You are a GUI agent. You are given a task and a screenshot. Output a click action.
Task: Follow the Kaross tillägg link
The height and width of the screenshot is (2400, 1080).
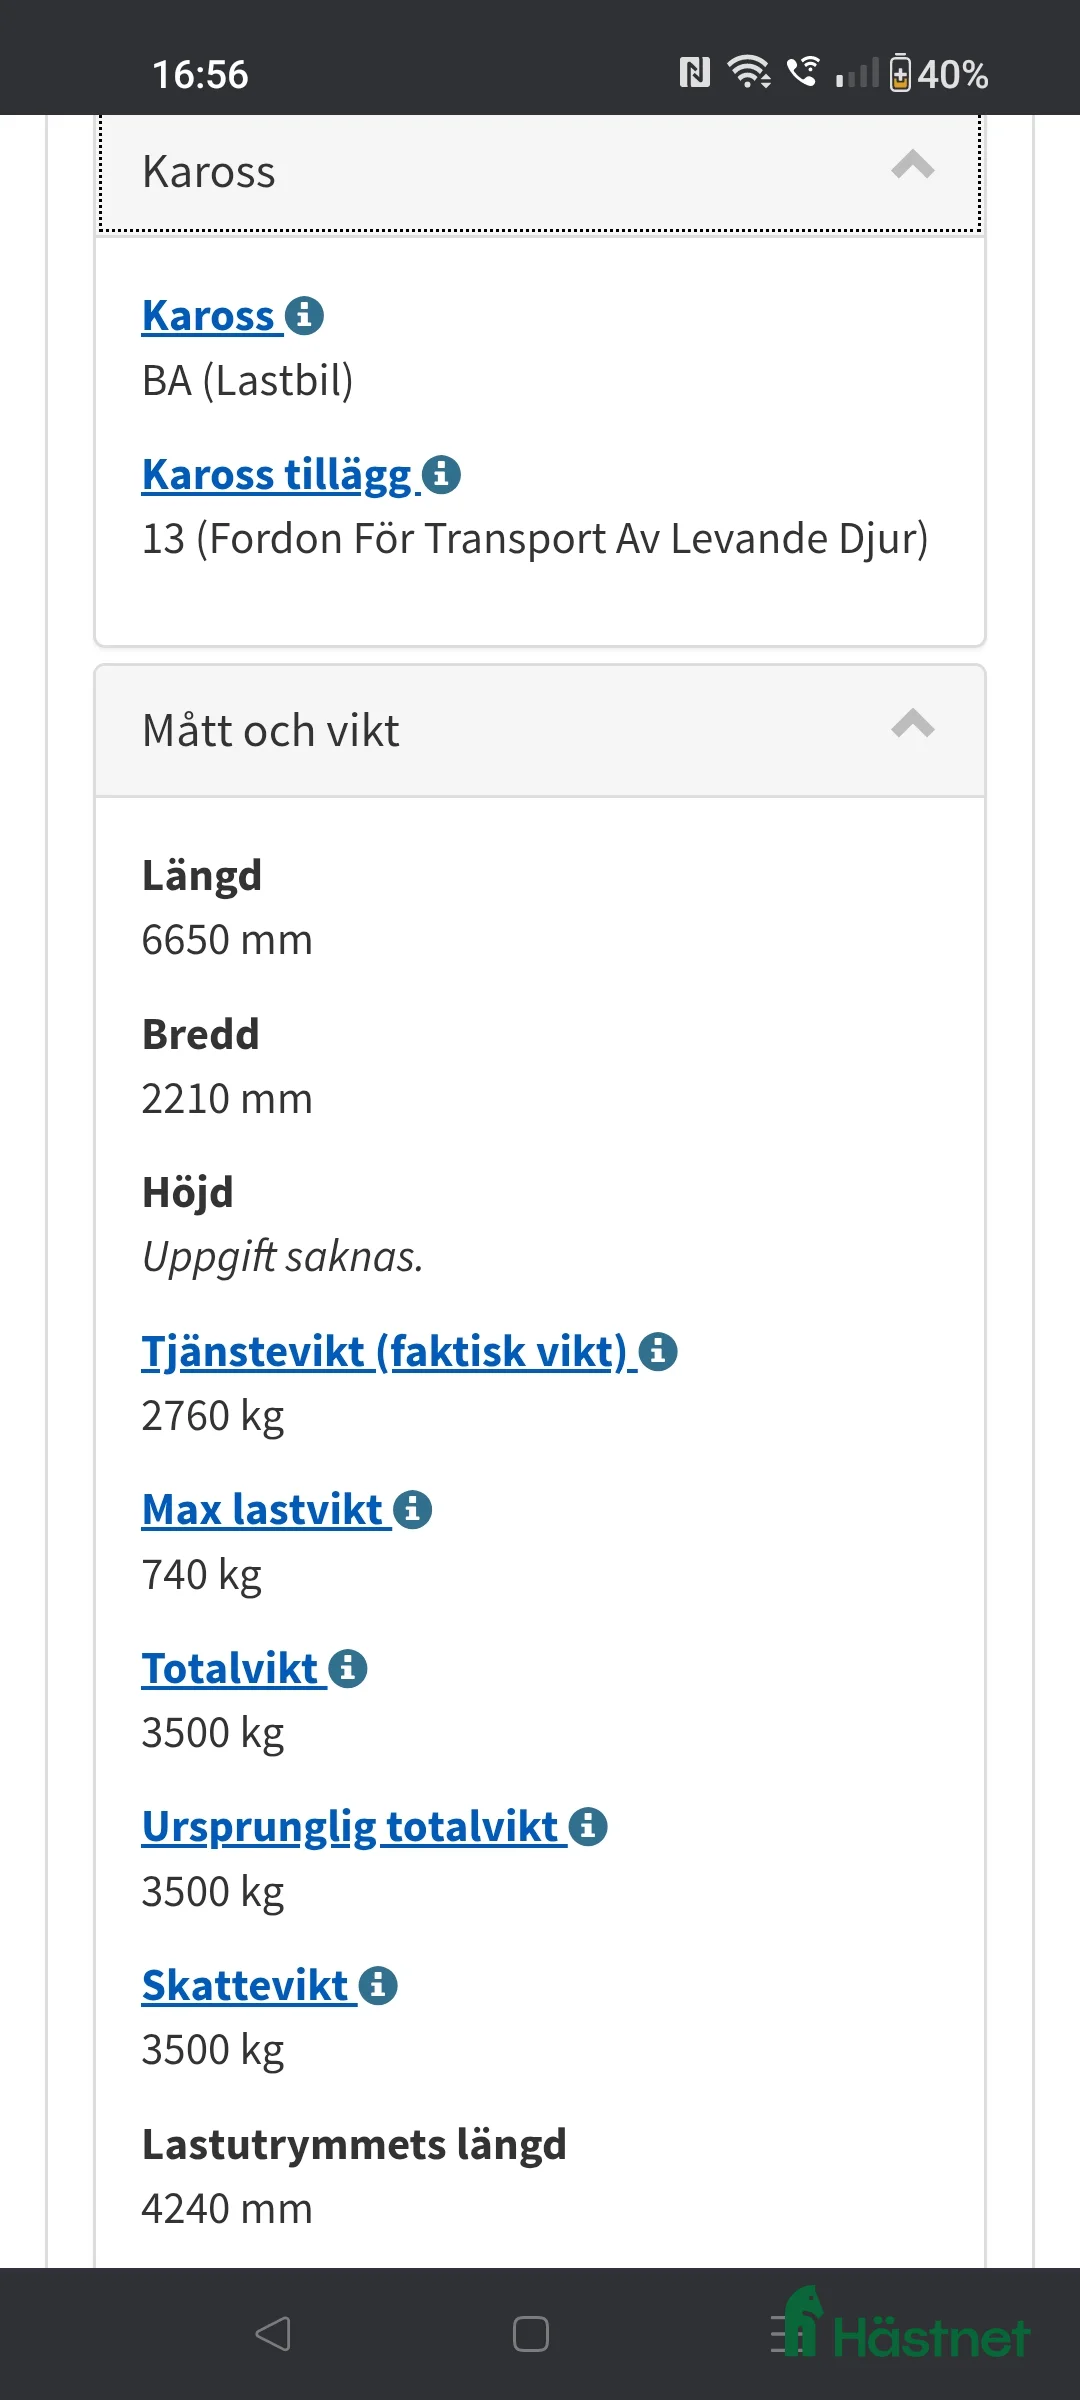pyautogui.click(x=281, y=474)
